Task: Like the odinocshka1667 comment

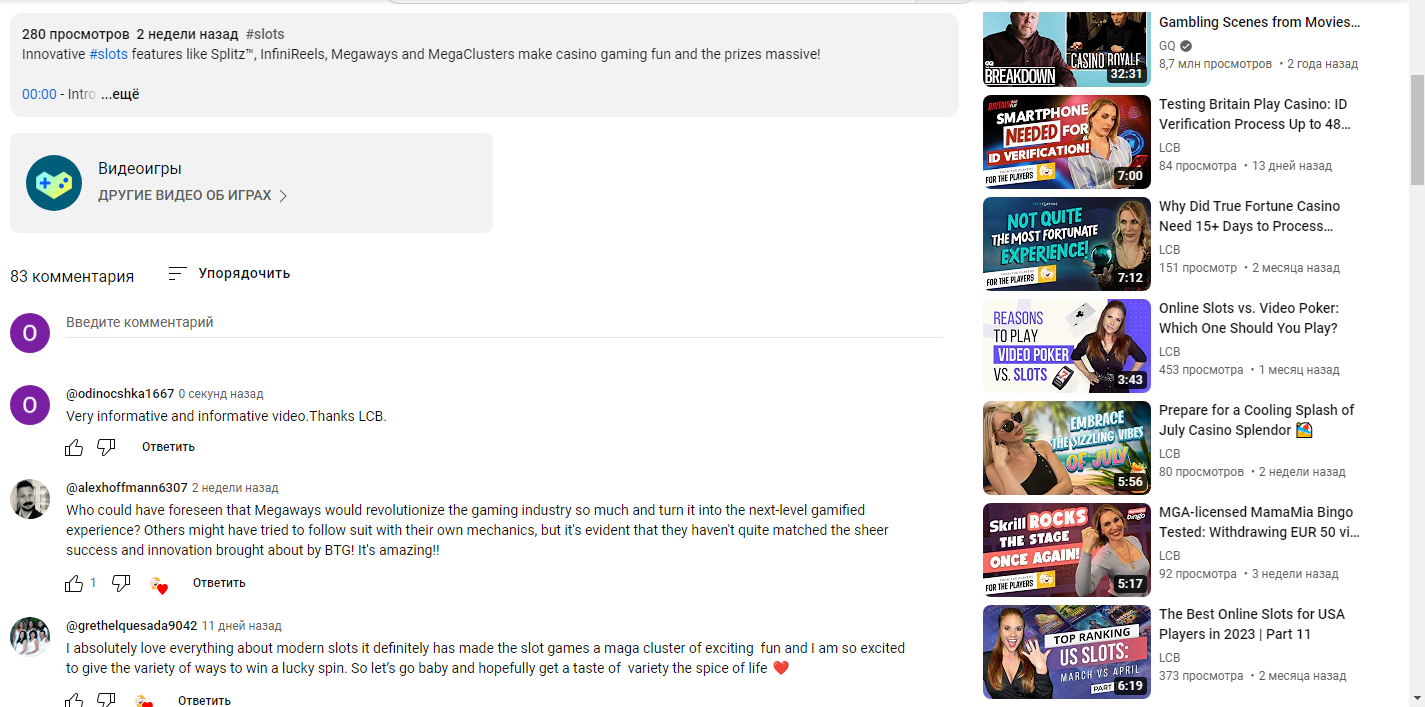Action: click(x=75, y=447)
